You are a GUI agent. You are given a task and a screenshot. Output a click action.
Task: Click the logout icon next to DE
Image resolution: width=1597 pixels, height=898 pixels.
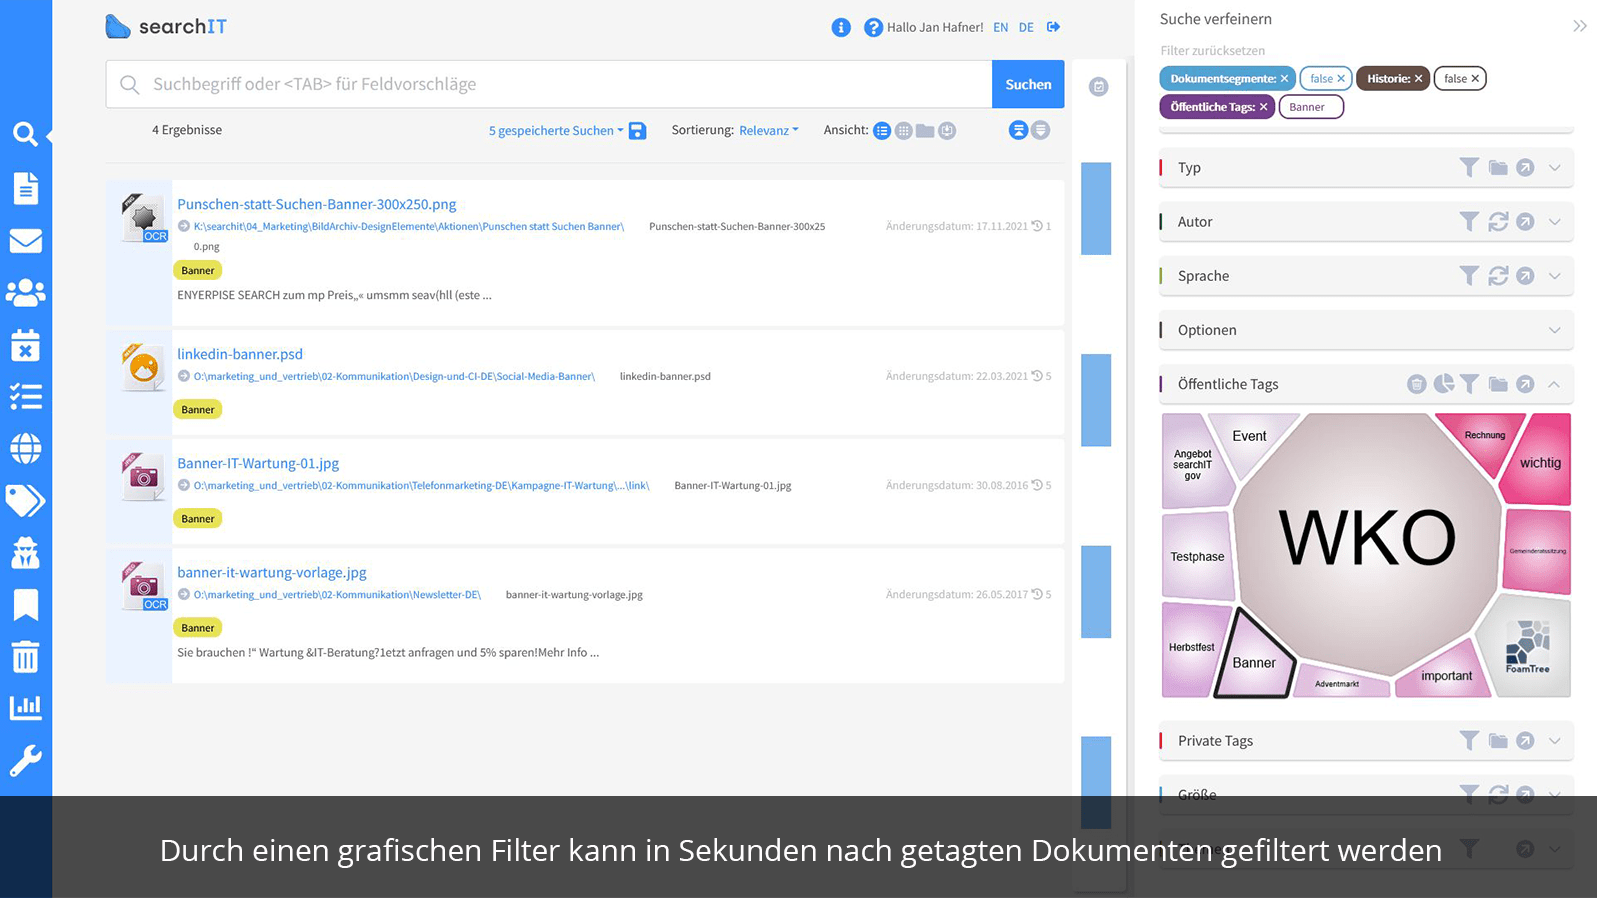(1053, 27)
